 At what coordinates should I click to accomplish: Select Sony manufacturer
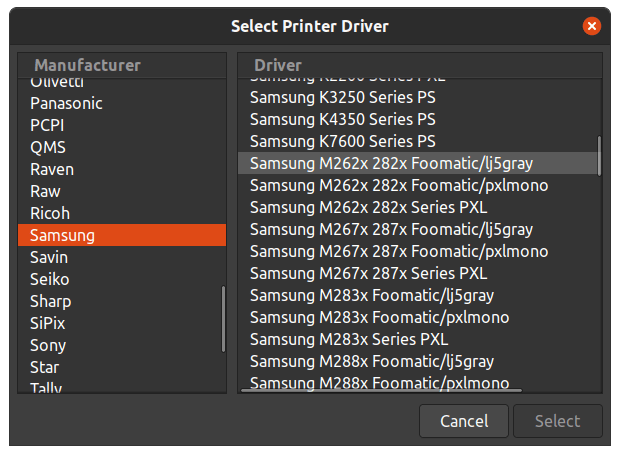tap(122, 345)
